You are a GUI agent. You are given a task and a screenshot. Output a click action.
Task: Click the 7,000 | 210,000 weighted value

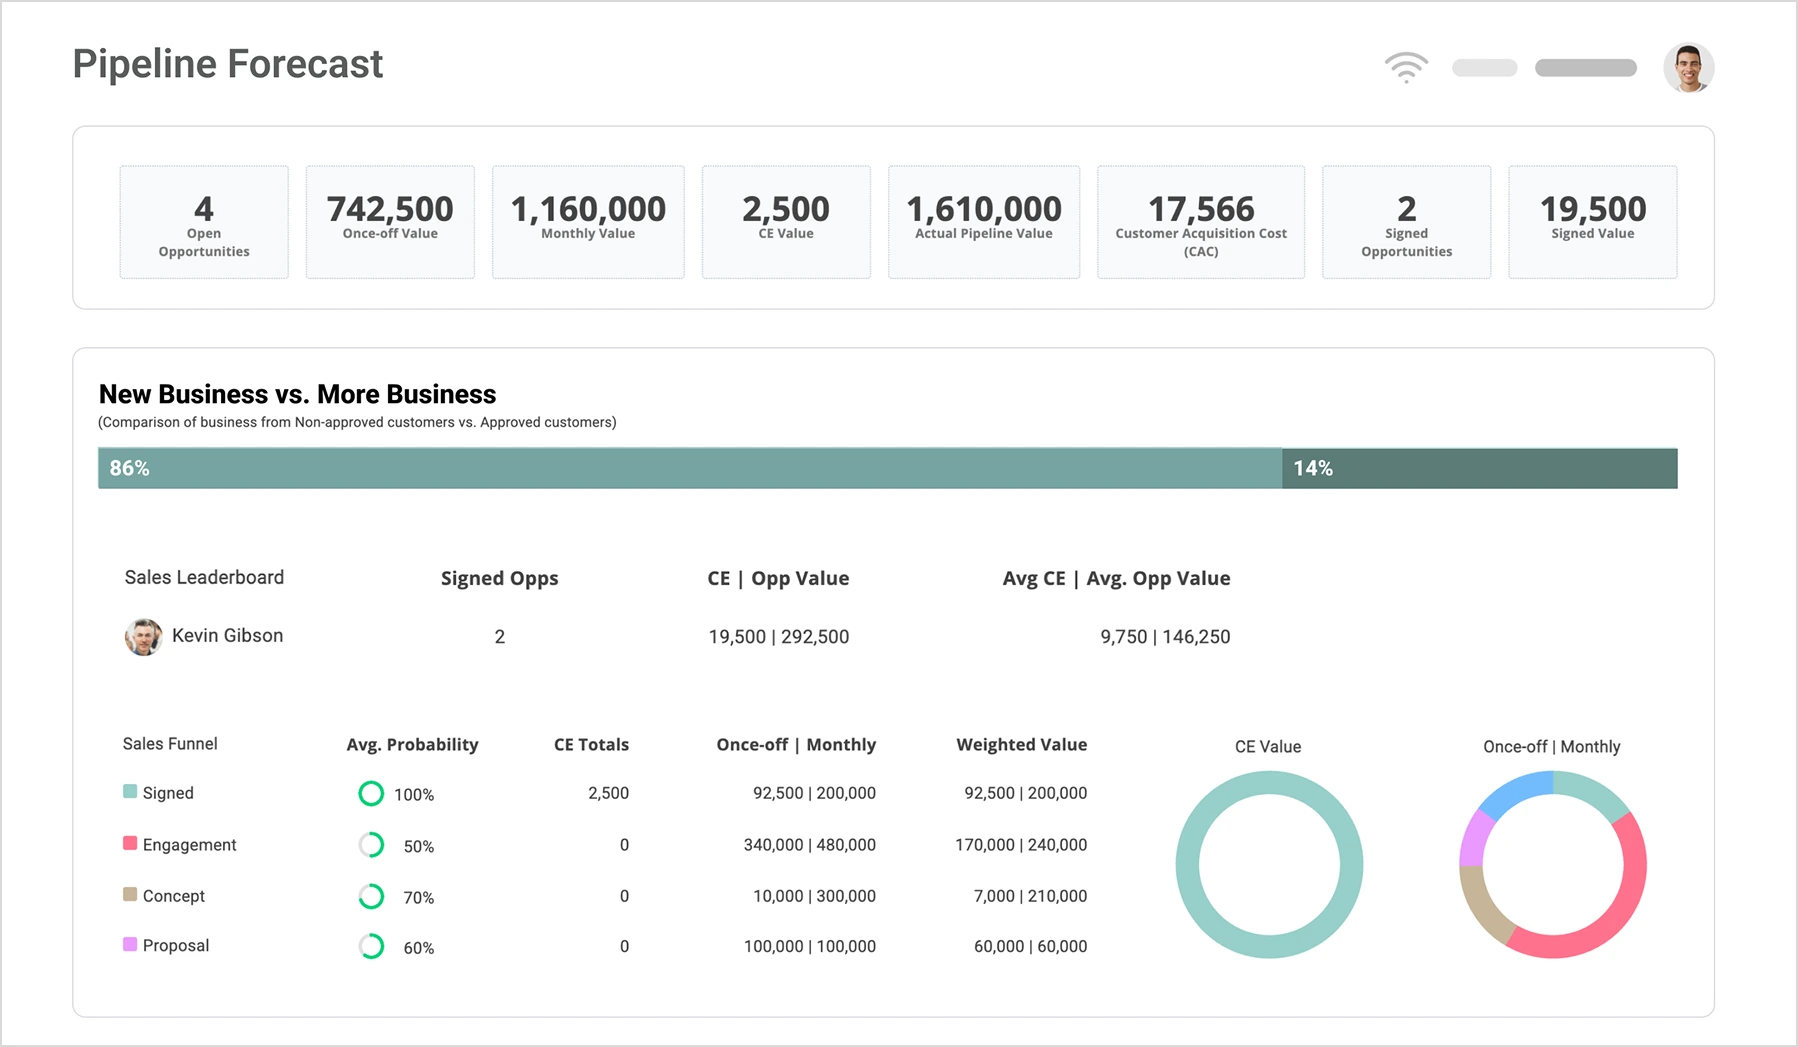[x=1030, y=896]
